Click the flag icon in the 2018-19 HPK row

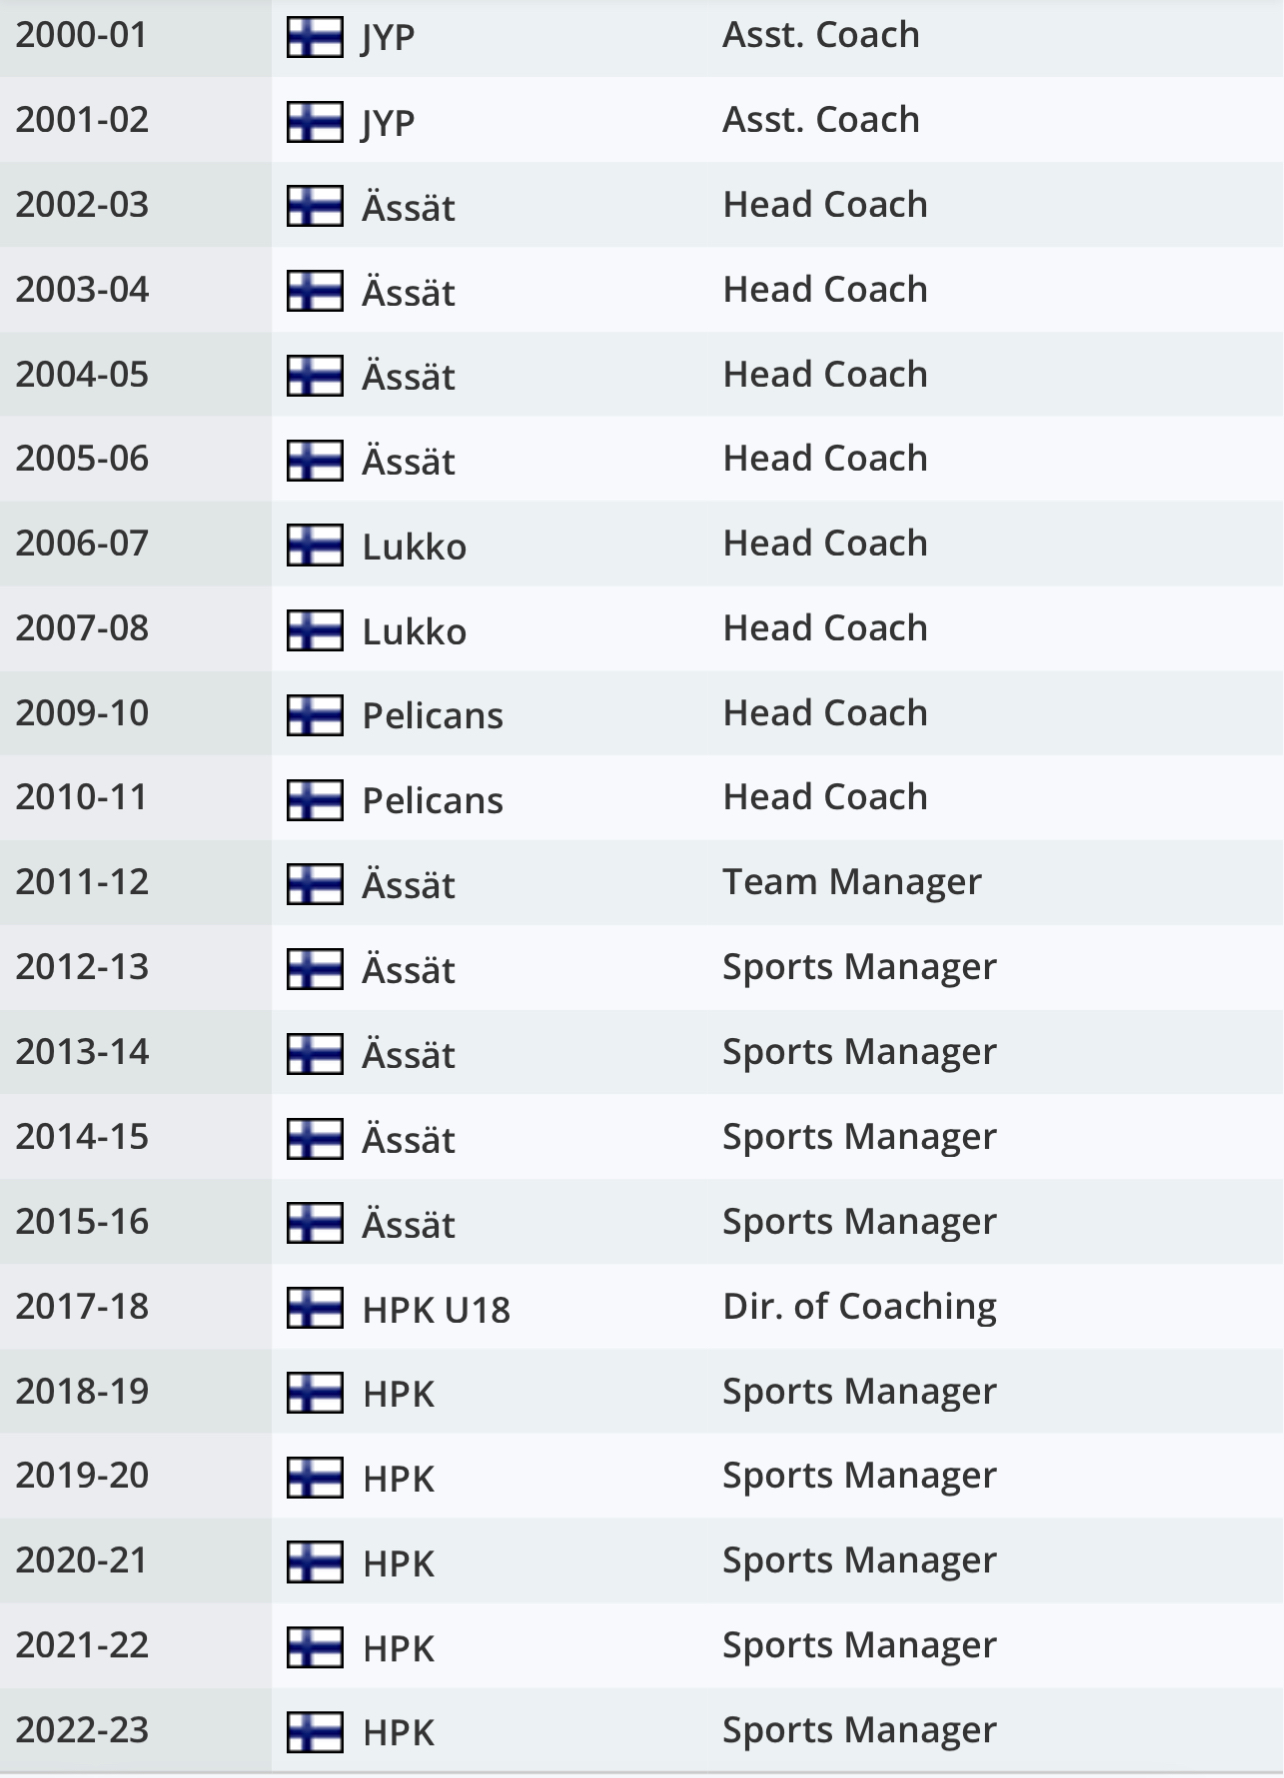315,1393
